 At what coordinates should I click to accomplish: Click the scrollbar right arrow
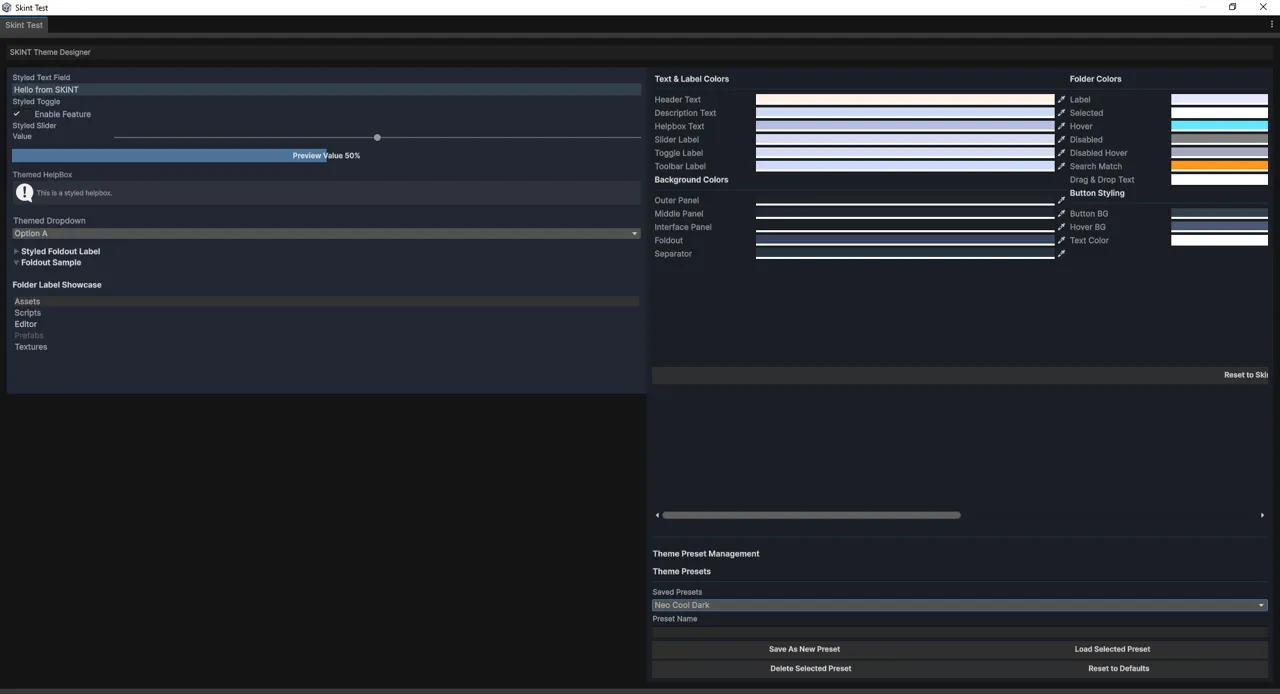pyautogui.click(x=1262, y=515)
